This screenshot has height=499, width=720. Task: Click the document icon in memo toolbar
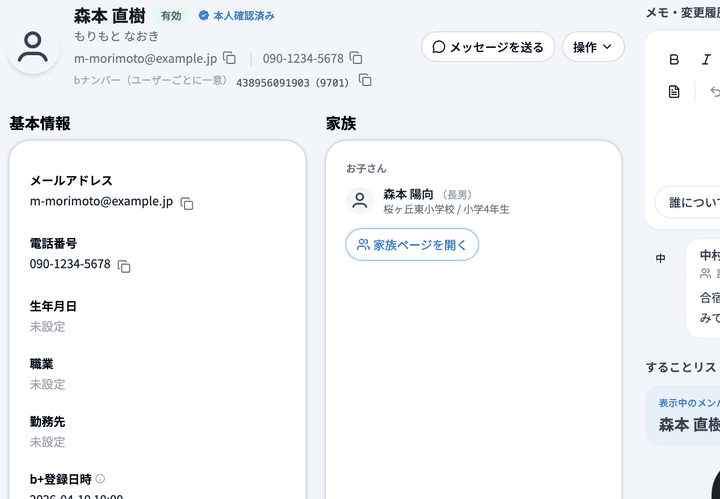pyautogui.click(x=674, y=92)
